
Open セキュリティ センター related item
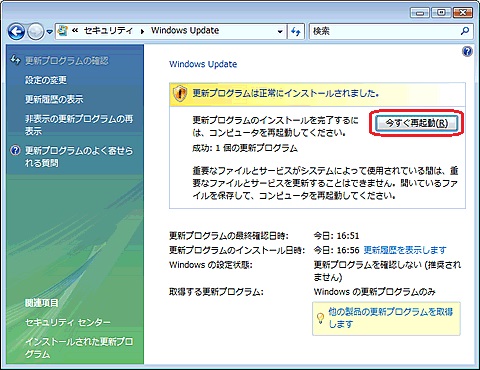68,322
